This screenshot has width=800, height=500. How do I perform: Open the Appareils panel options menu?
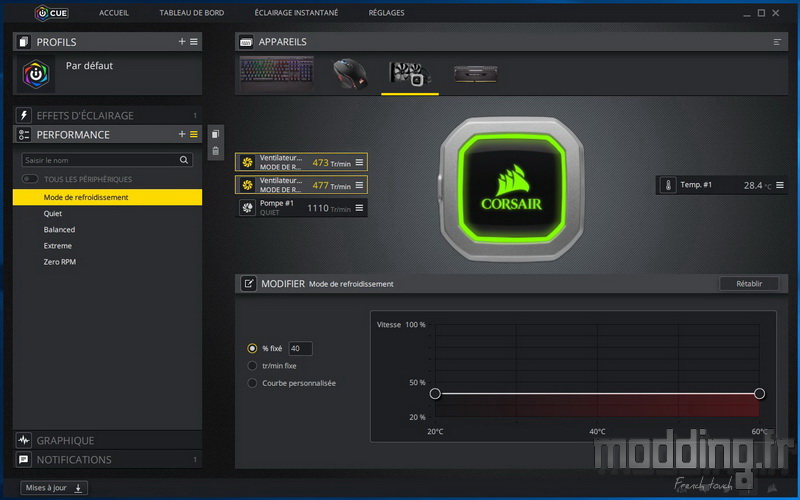point(777,42)
